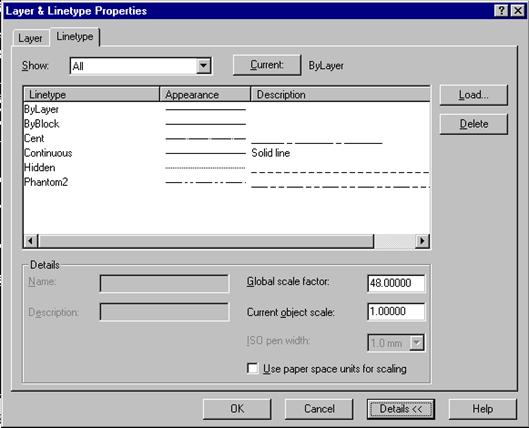Open the Show filter dropdown arrow
Viewport: 529px width, 428px height.
(203, 65)
